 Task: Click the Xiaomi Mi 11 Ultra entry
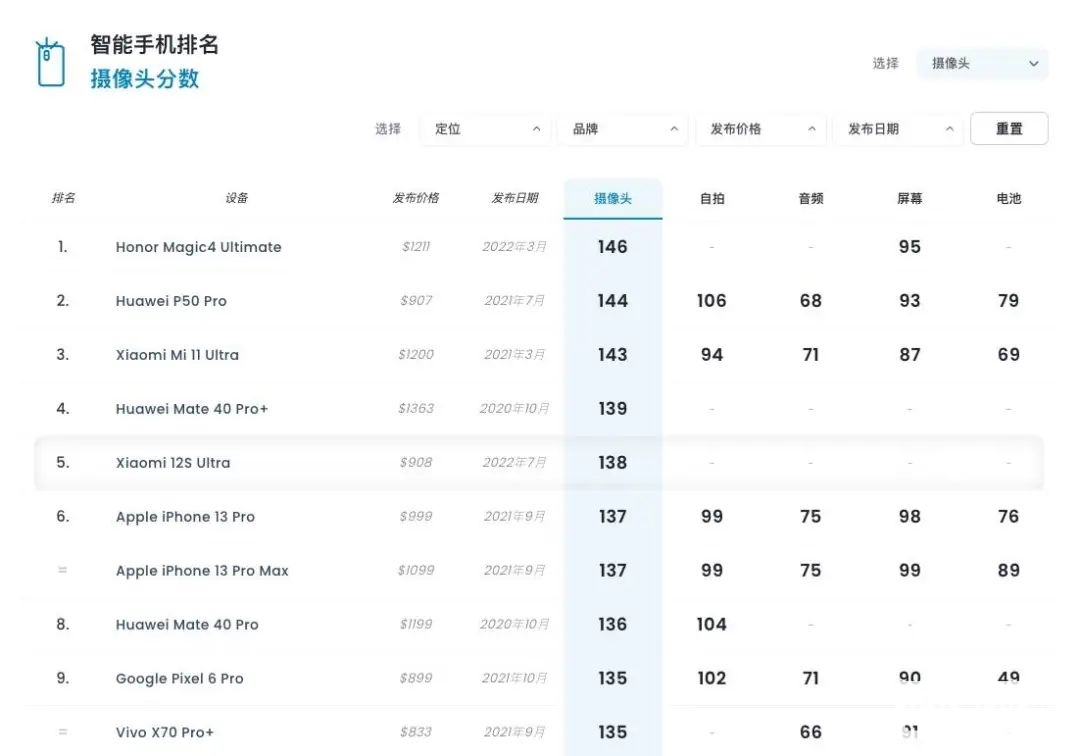click(177, 355)
